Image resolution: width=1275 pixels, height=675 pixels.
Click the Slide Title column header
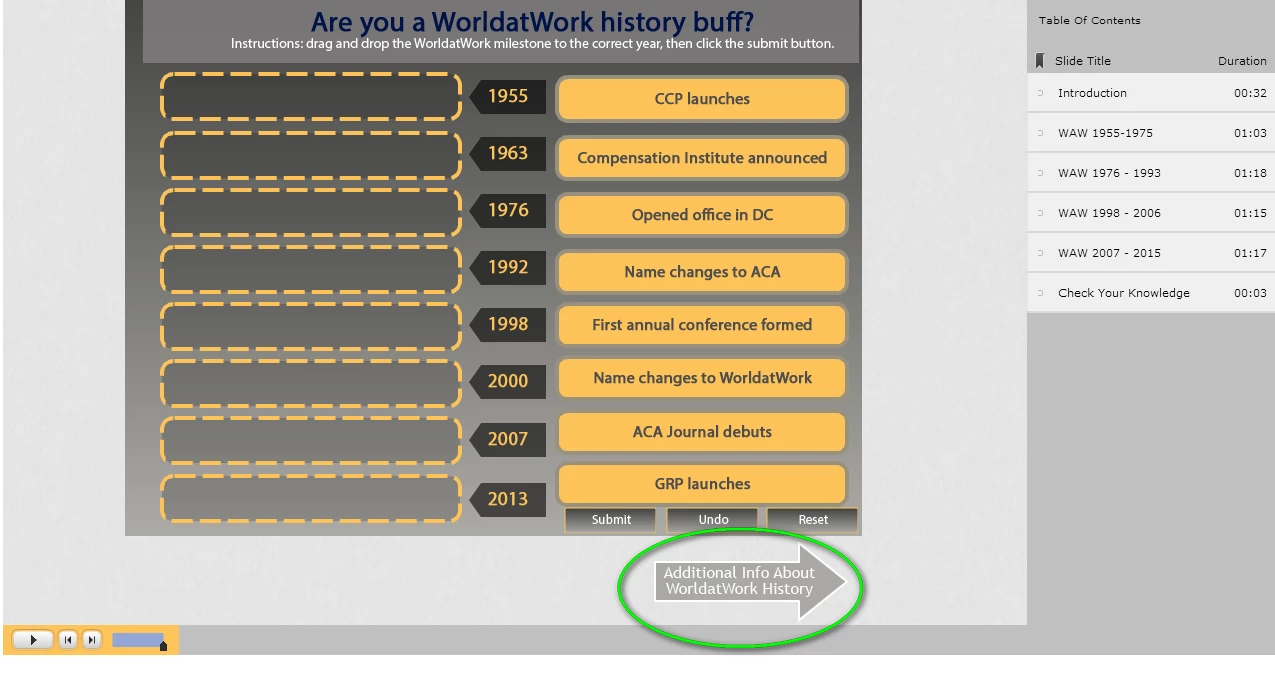(1083, 61)
